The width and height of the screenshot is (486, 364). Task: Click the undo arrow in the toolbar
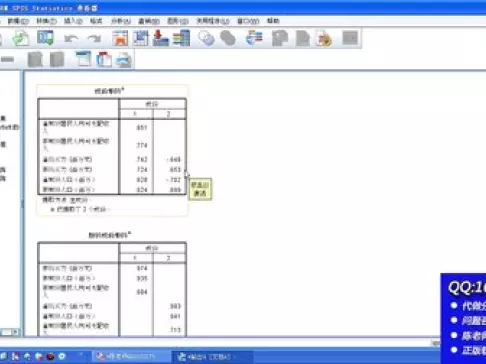(x=71, y=39)
